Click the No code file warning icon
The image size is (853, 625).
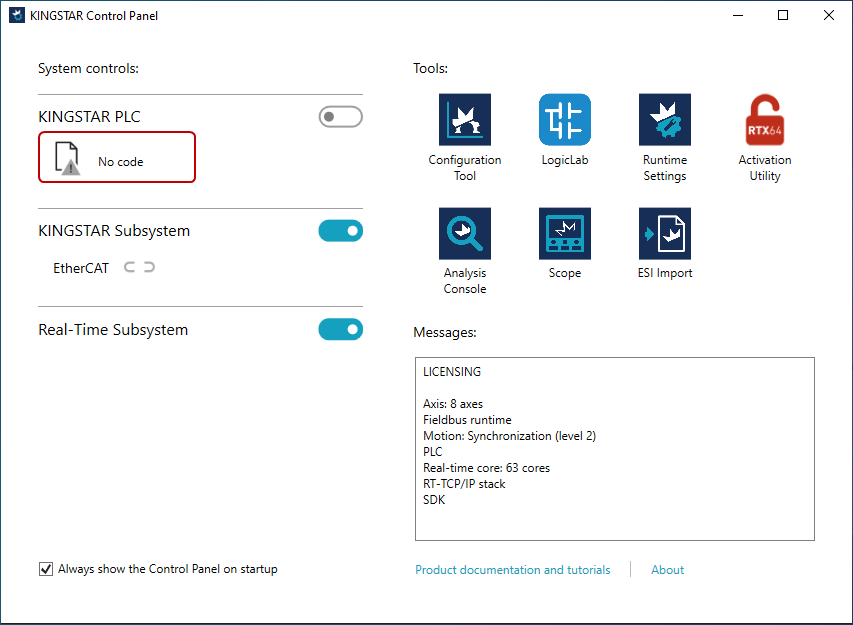point(67,158)
